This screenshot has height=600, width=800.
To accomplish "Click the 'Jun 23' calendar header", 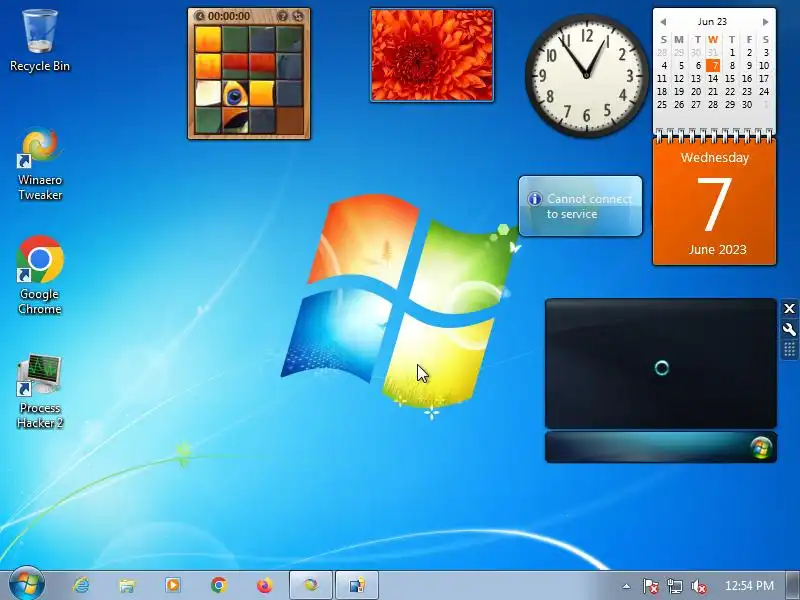I will (712, 21).
